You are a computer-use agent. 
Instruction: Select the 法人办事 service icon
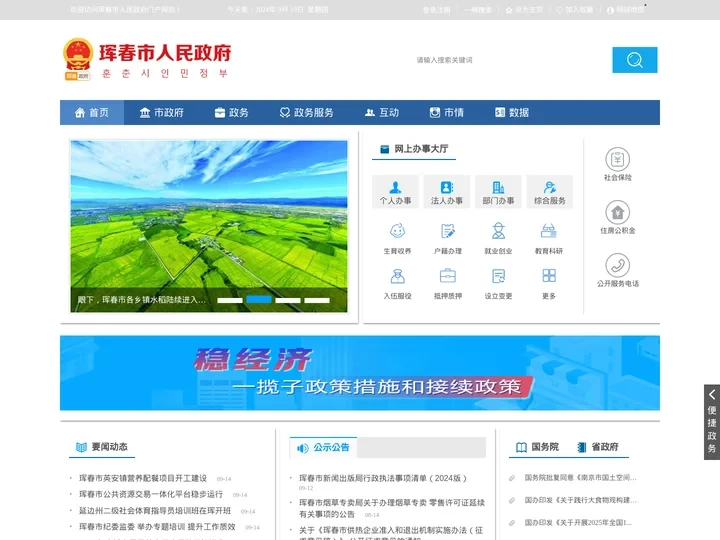click(447, 192)
